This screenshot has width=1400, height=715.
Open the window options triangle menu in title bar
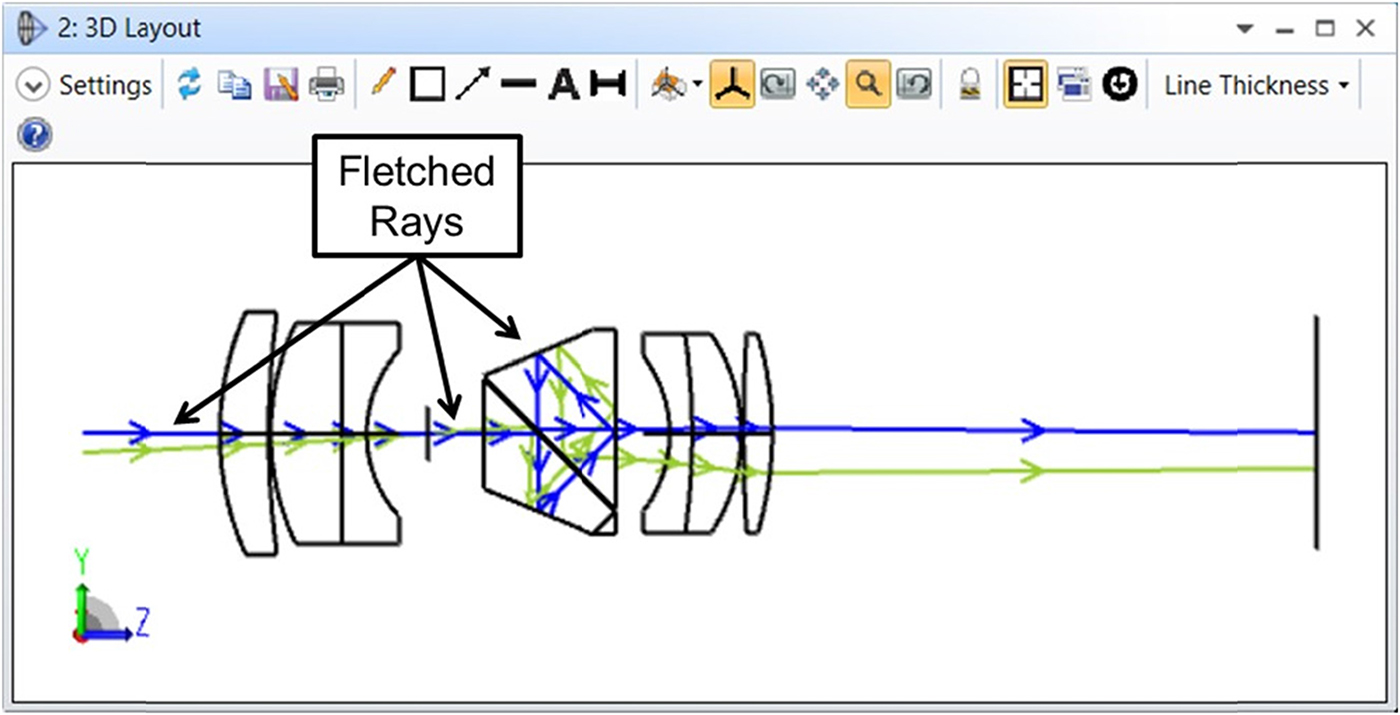[1244, 30]
